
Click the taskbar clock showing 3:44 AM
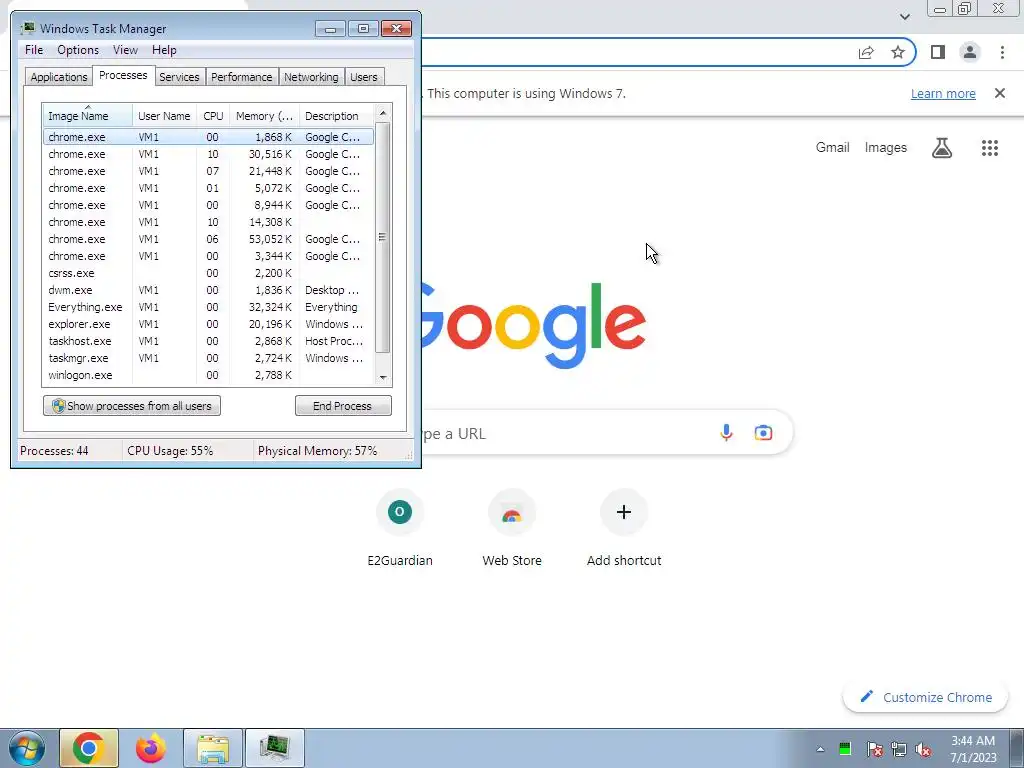(x=973, y=749)
